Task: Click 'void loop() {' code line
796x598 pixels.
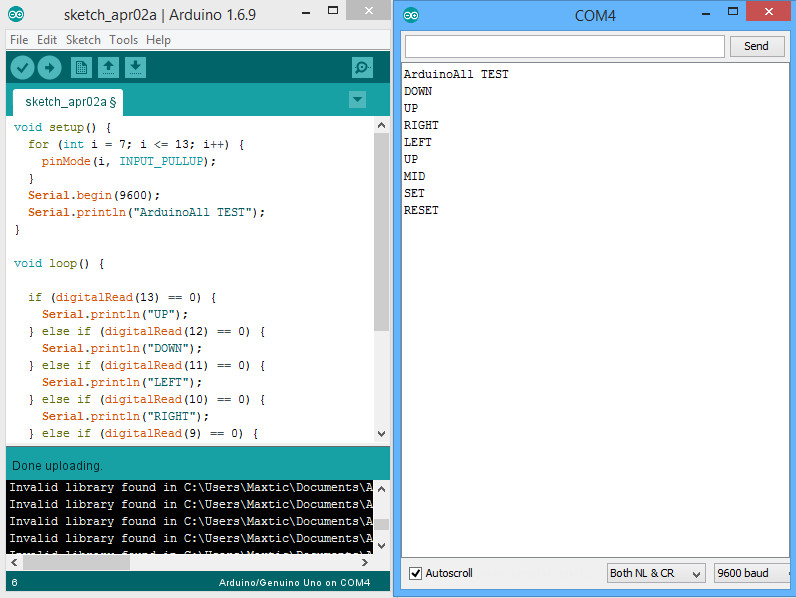Action: 59,263
